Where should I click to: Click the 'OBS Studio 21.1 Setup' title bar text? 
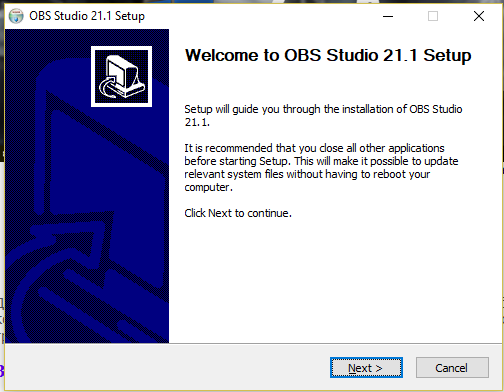point(87,16)
